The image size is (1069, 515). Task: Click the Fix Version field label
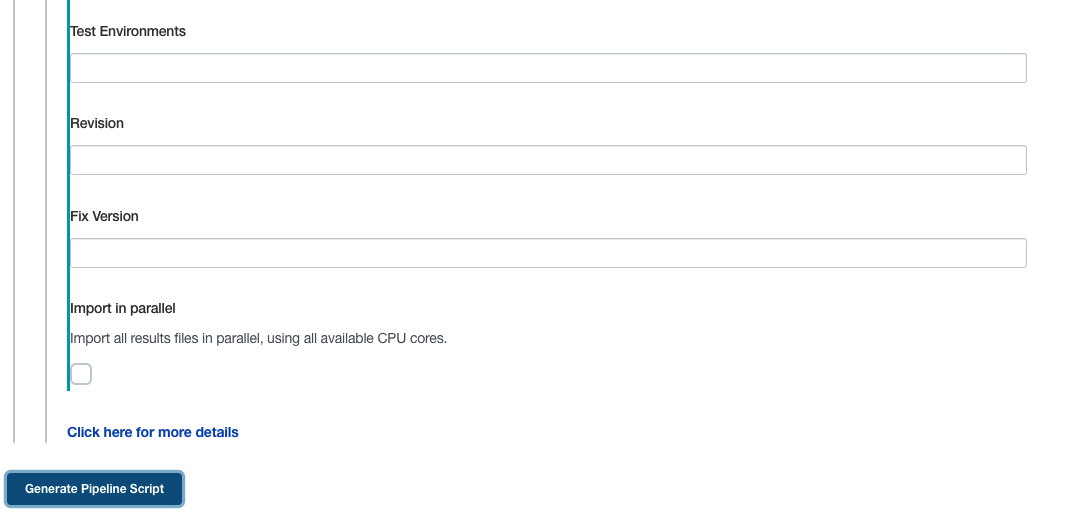point(104,216)
